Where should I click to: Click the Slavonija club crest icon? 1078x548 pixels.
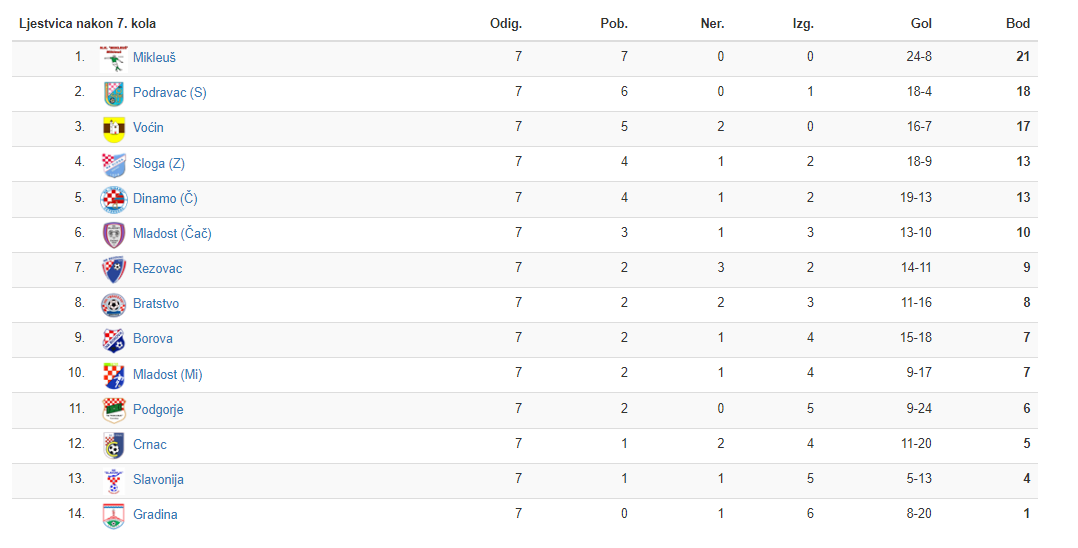pos(113,481)
